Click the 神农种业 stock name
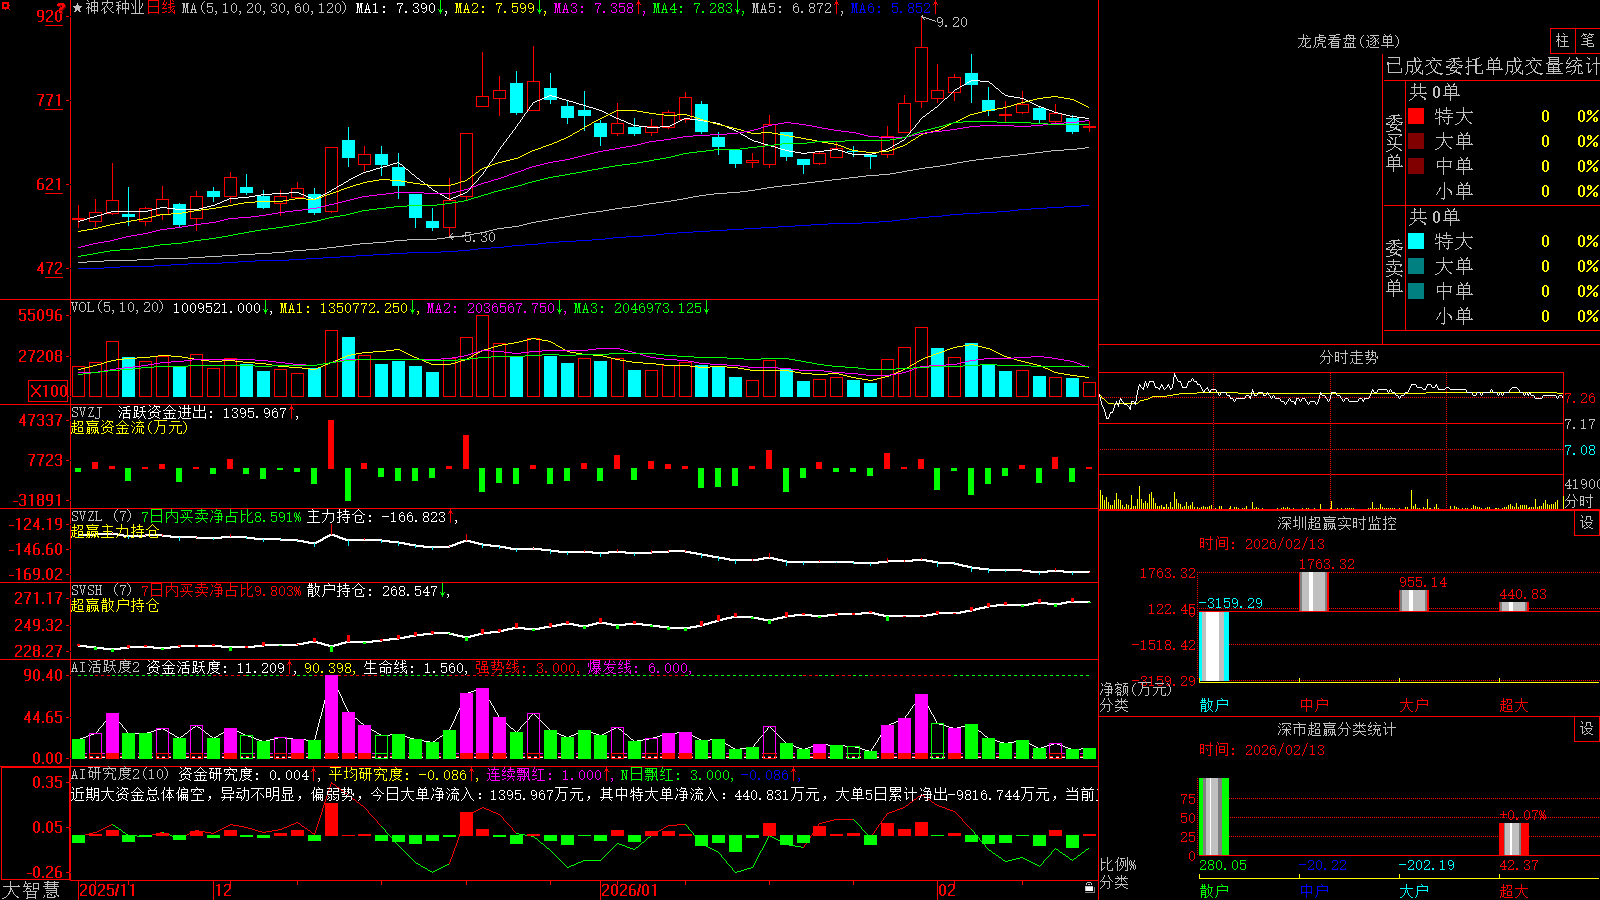The height and width of the screenshot is (900, 1600). (x=115, y=8)
